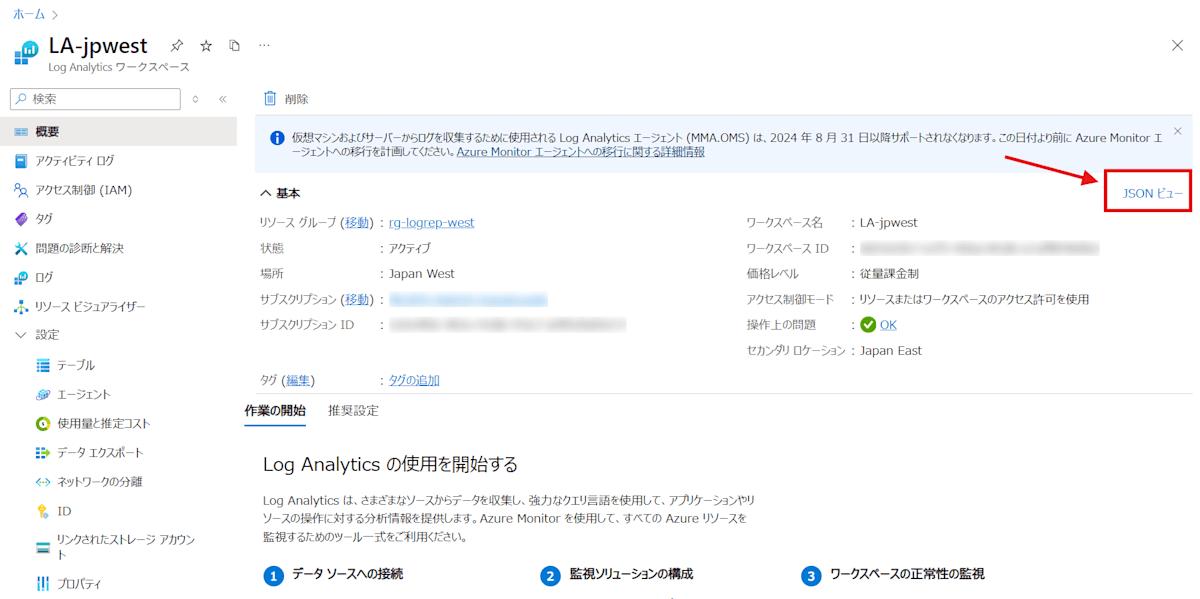
Task: Add LA-jpwest to favorites star
Action: (206, 46)
